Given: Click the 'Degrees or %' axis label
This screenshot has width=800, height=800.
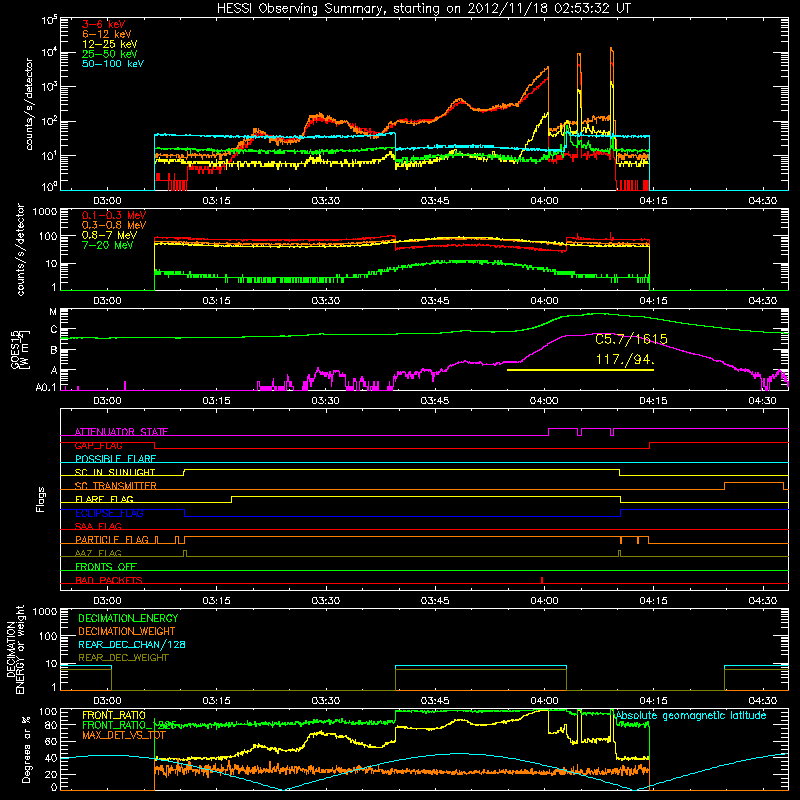Looking at the screenshot, I should click(26, 749).
